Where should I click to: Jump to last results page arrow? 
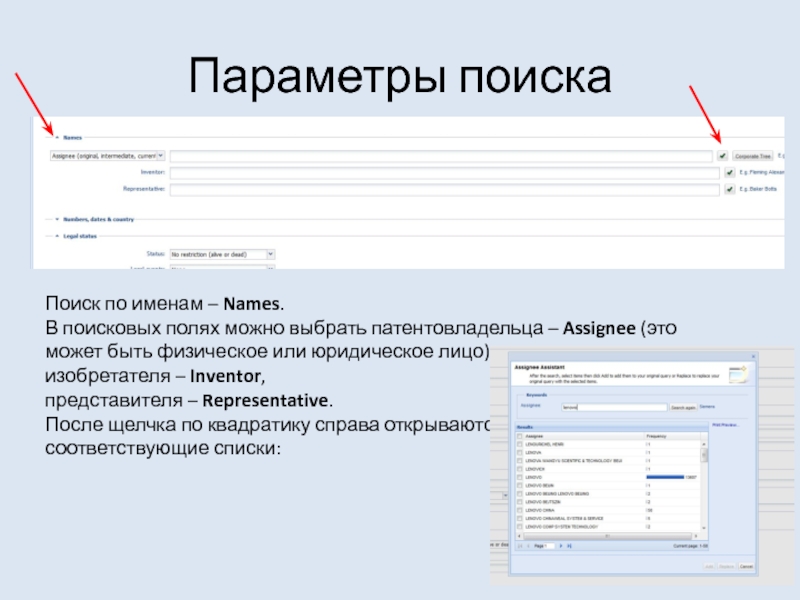569,546
